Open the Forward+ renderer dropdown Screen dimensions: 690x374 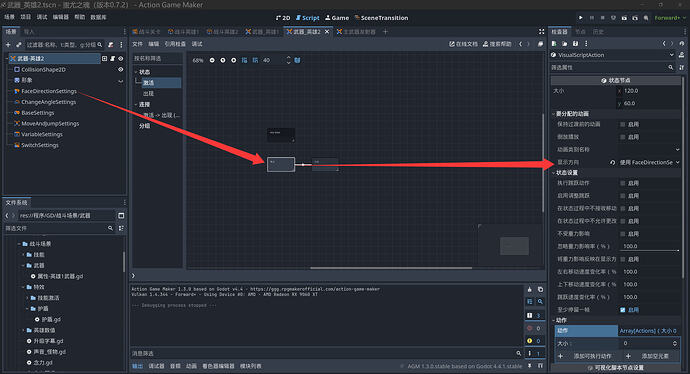coord(670,18)
